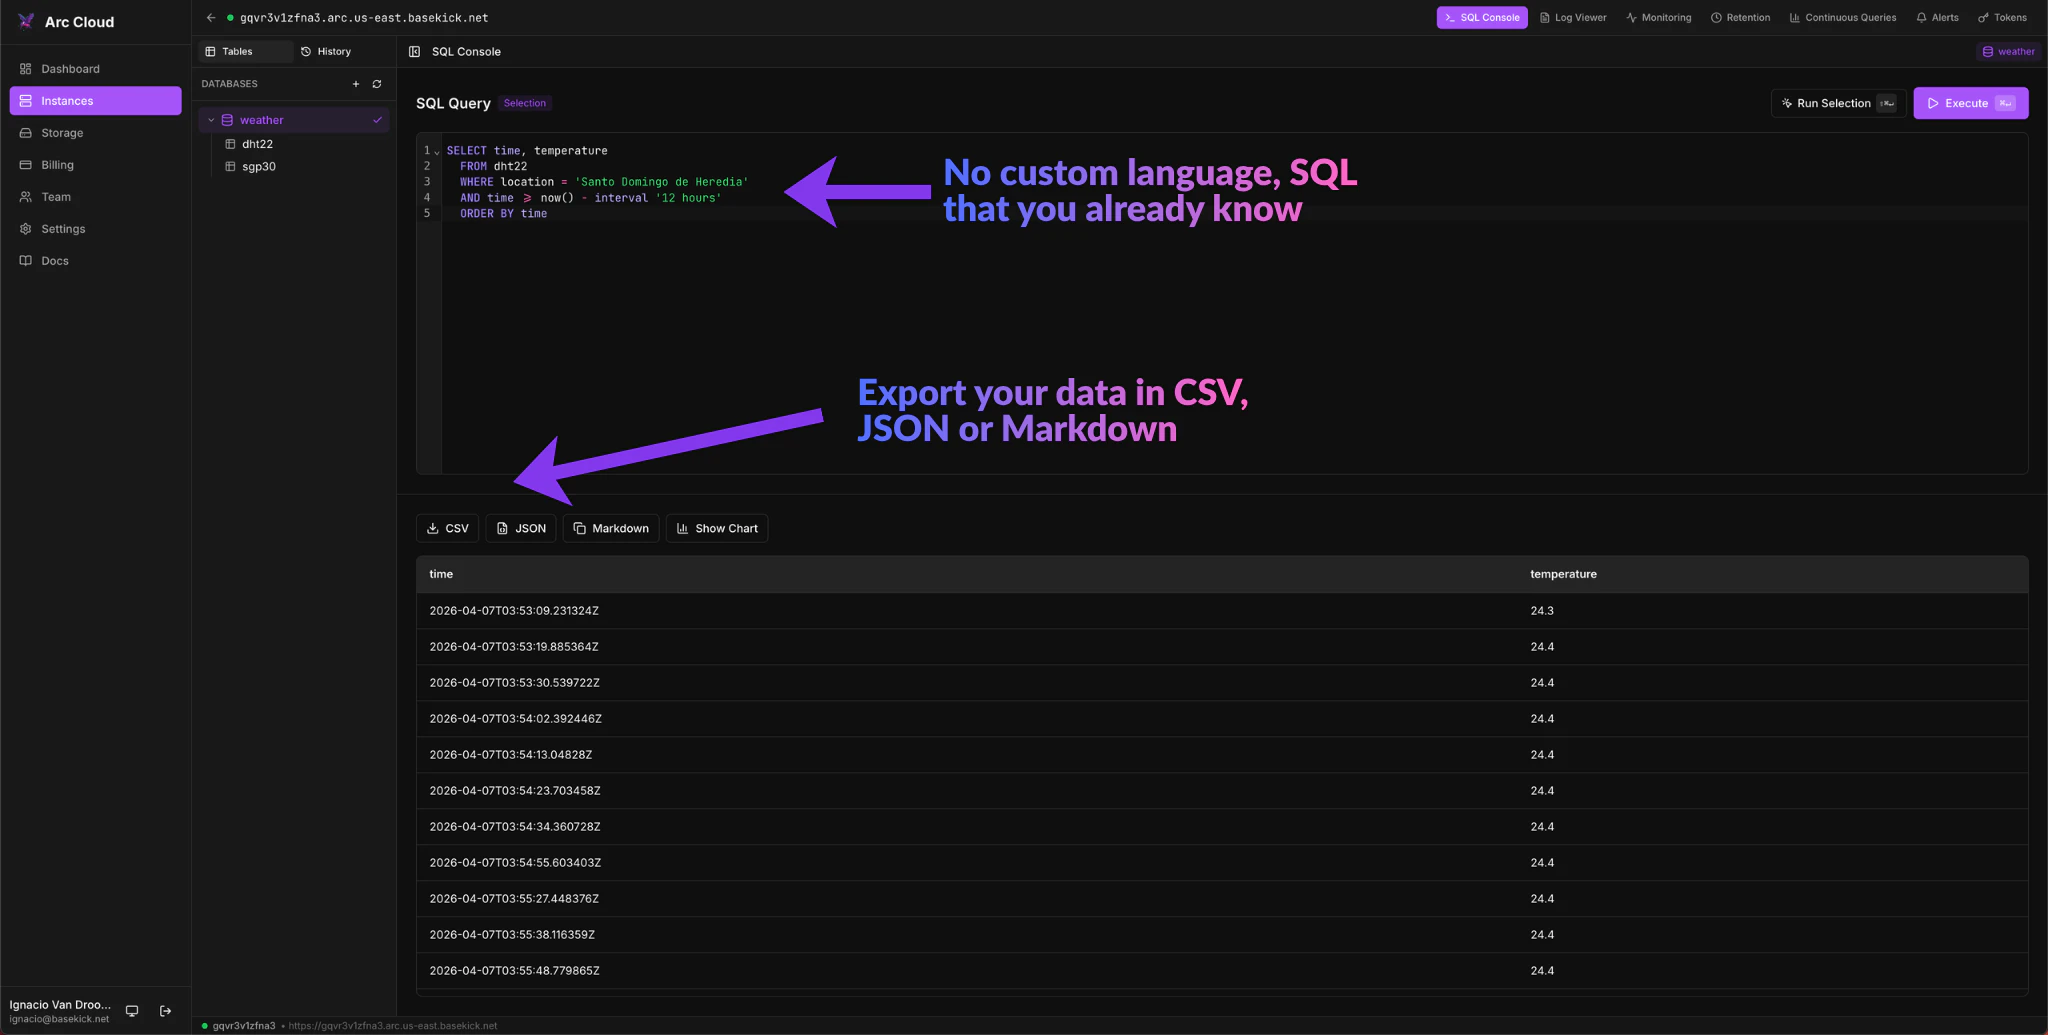Click the Show Chart button
Image resolution: width=2048 pixels, height=1035 pixels.
(x=717, y=528)
